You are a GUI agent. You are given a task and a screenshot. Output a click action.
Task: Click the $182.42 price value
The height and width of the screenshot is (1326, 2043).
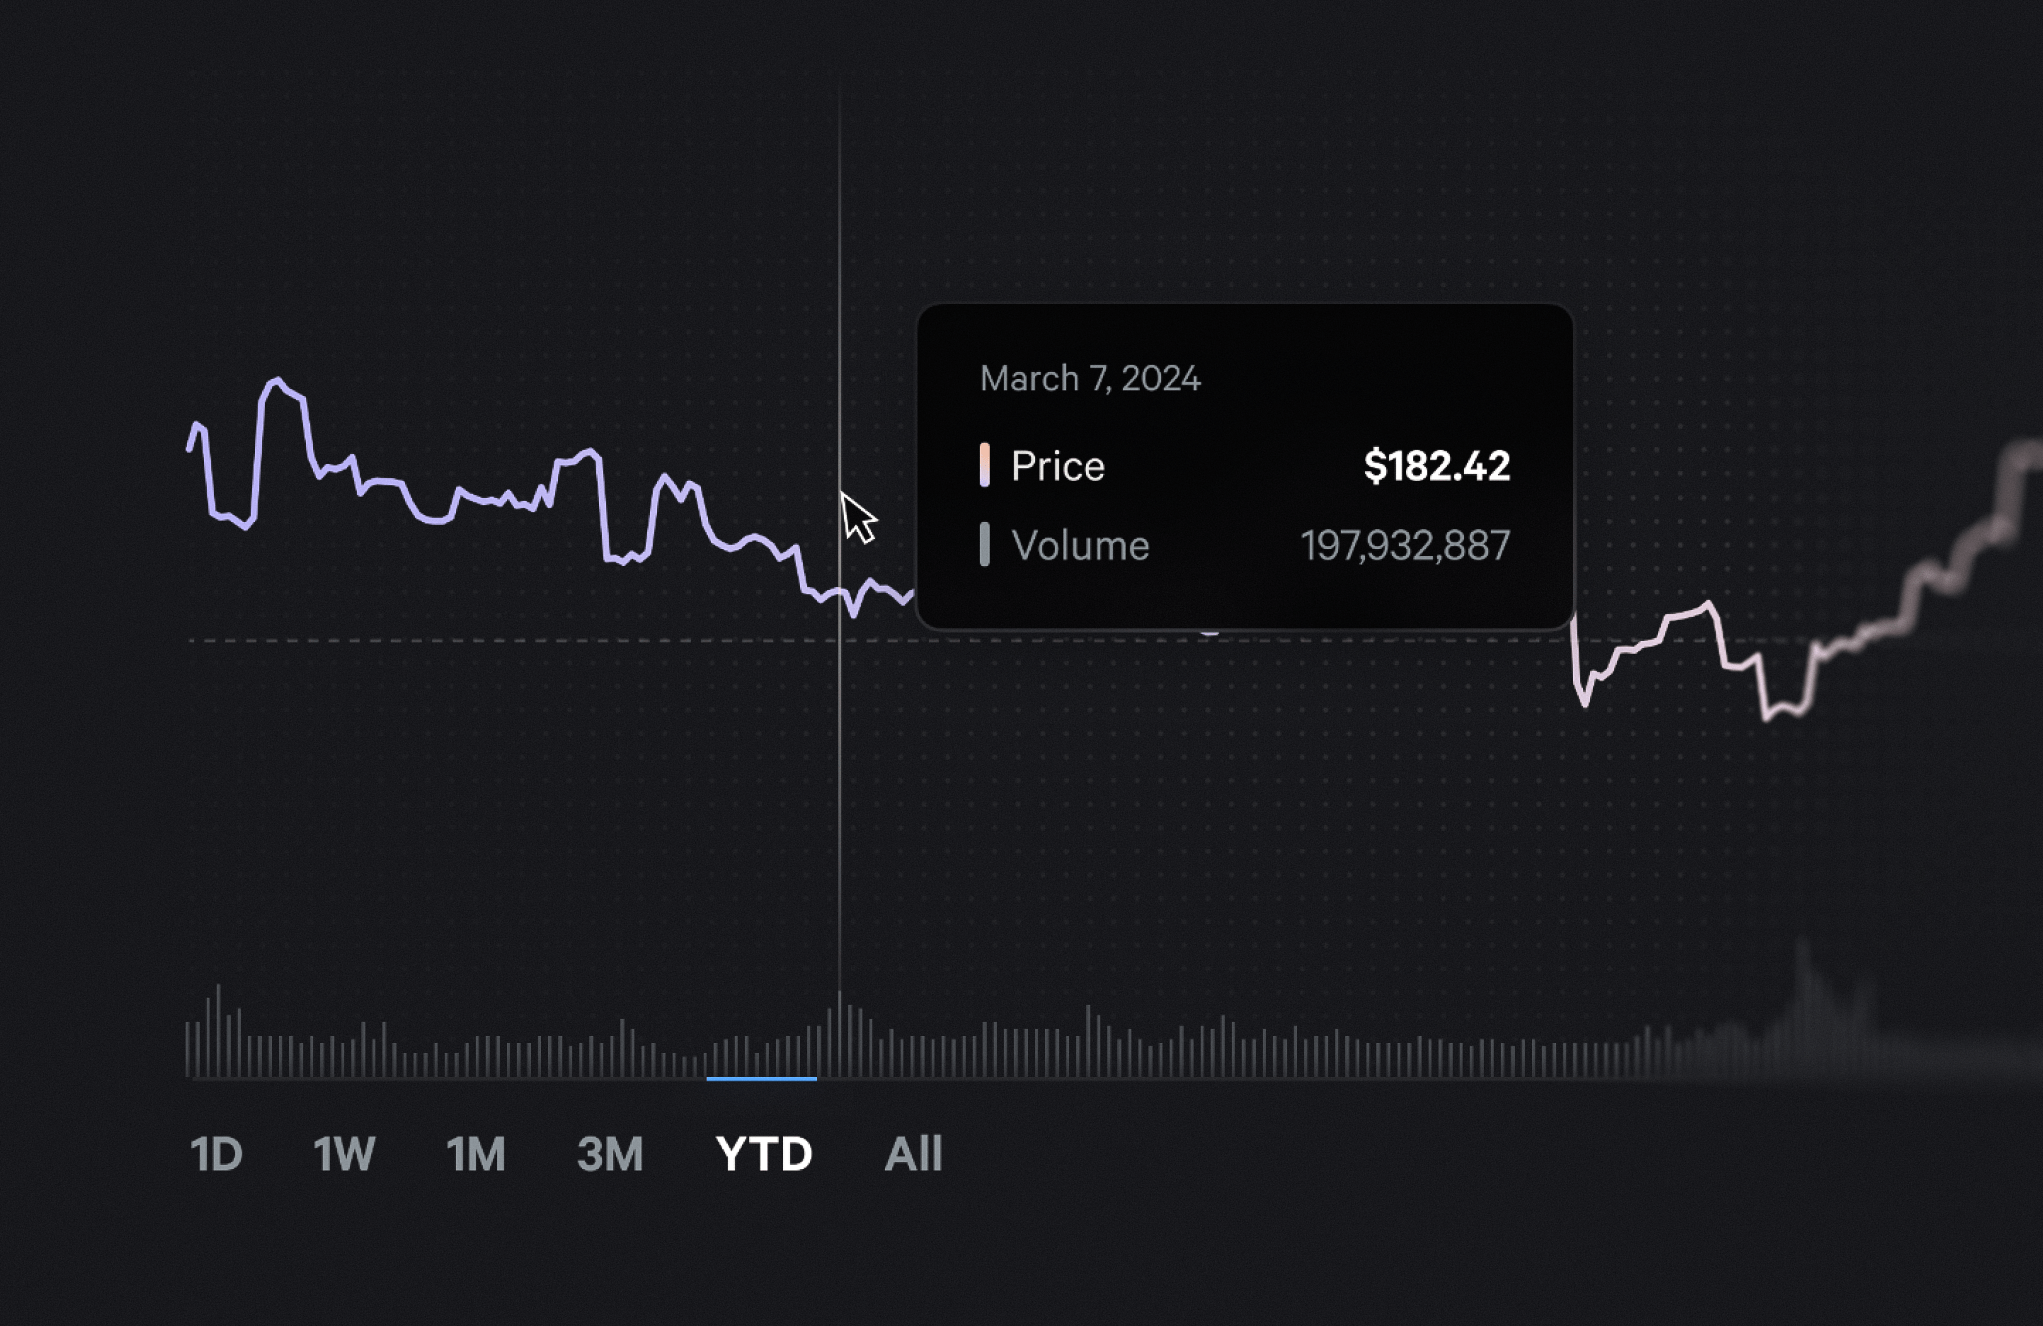(1436, 466)
